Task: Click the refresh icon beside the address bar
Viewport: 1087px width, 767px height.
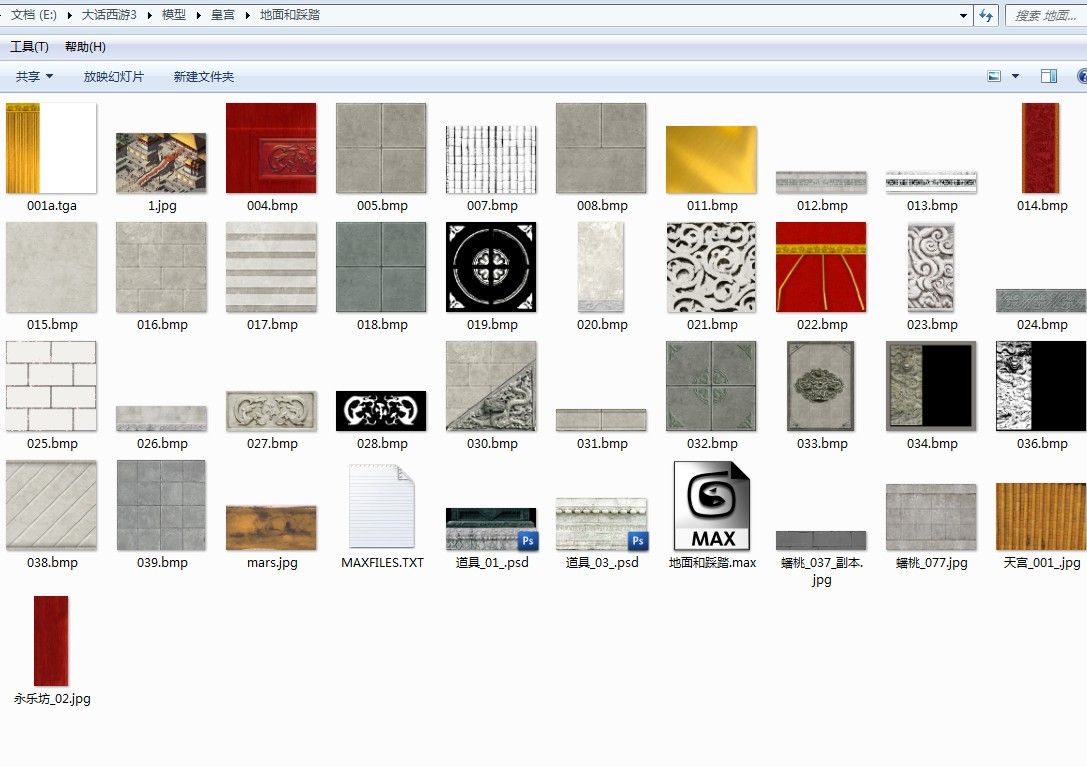Action: pyautogui.click(x=986, y=15)
